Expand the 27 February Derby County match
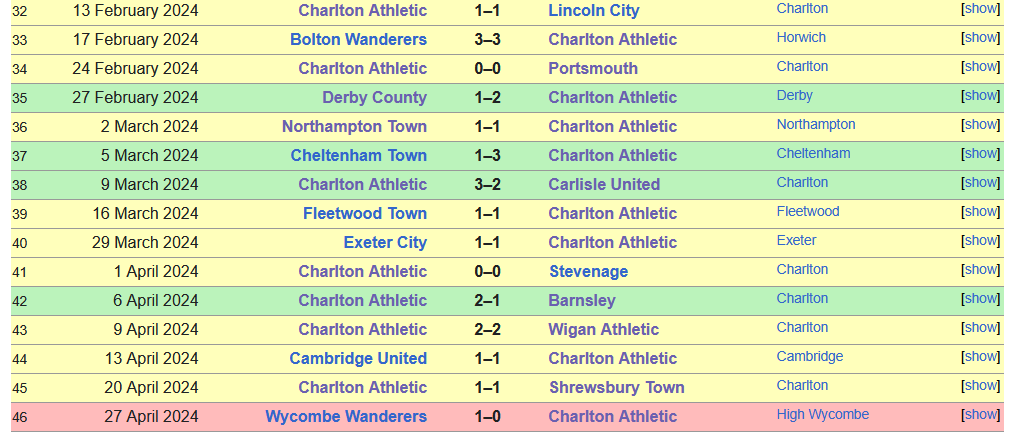 (981, 95)
